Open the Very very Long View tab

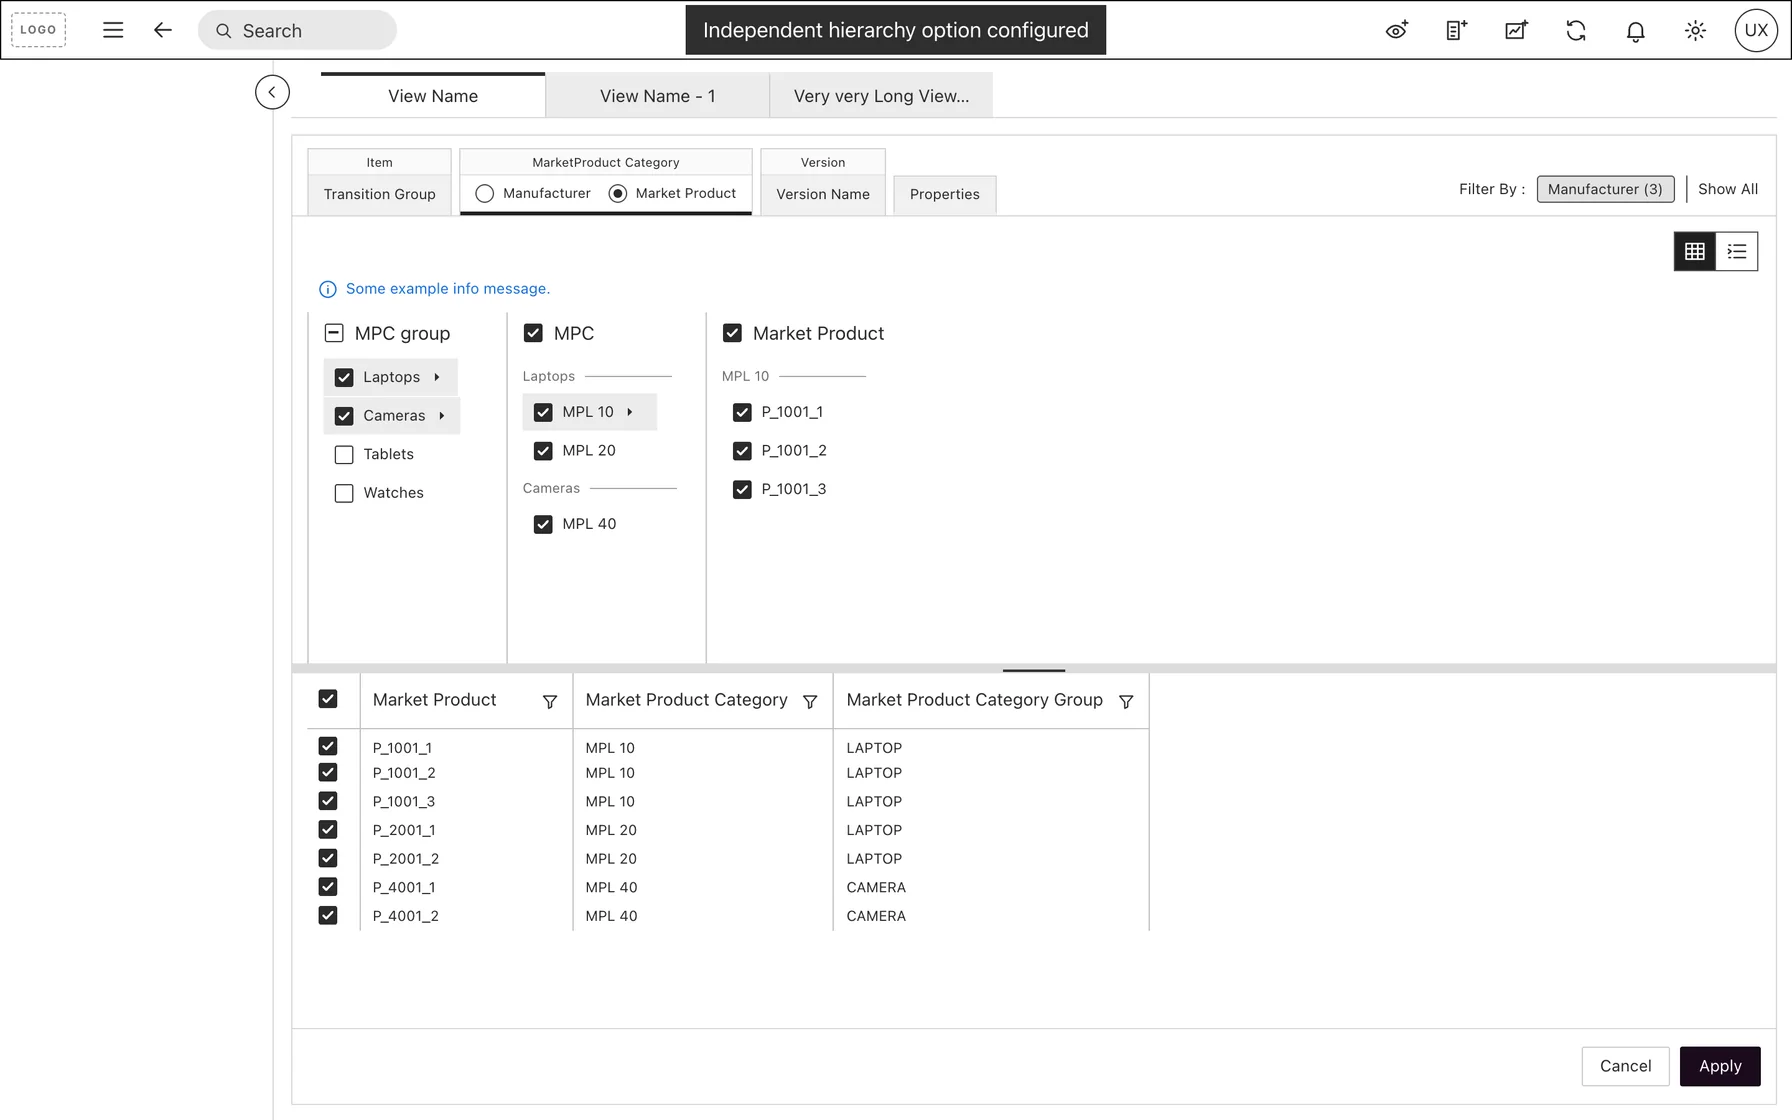coord(881,96)
